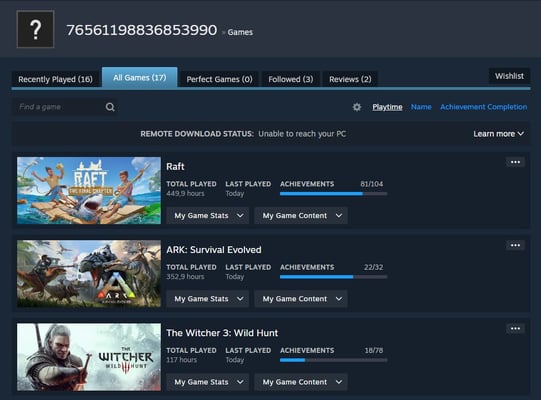The width and height of the screenshot is (541, 400).
Task: Open the ARK: Survival Evolved cover thumbnail
Action: 89,274
